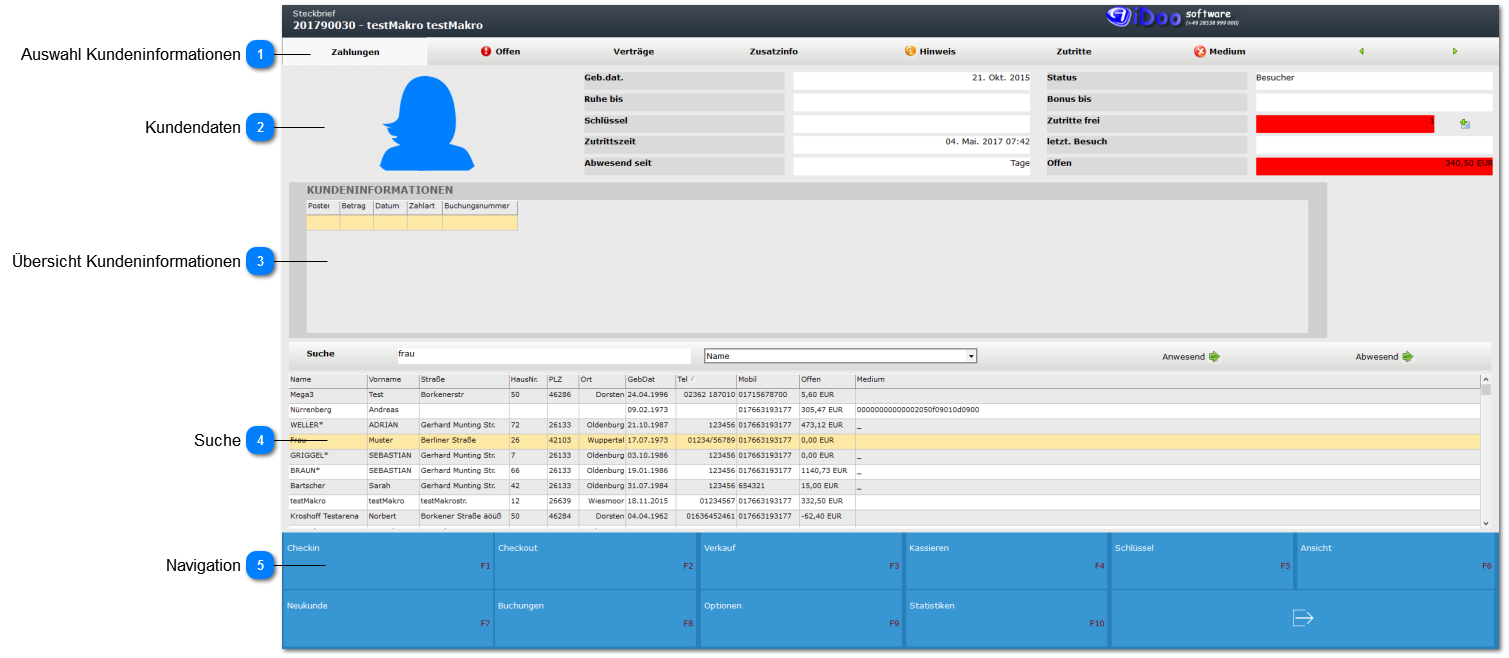This screenshot has width=1509, height=658.
Task: Open the Zutritte tab
Action: (x=1074, y=52)
